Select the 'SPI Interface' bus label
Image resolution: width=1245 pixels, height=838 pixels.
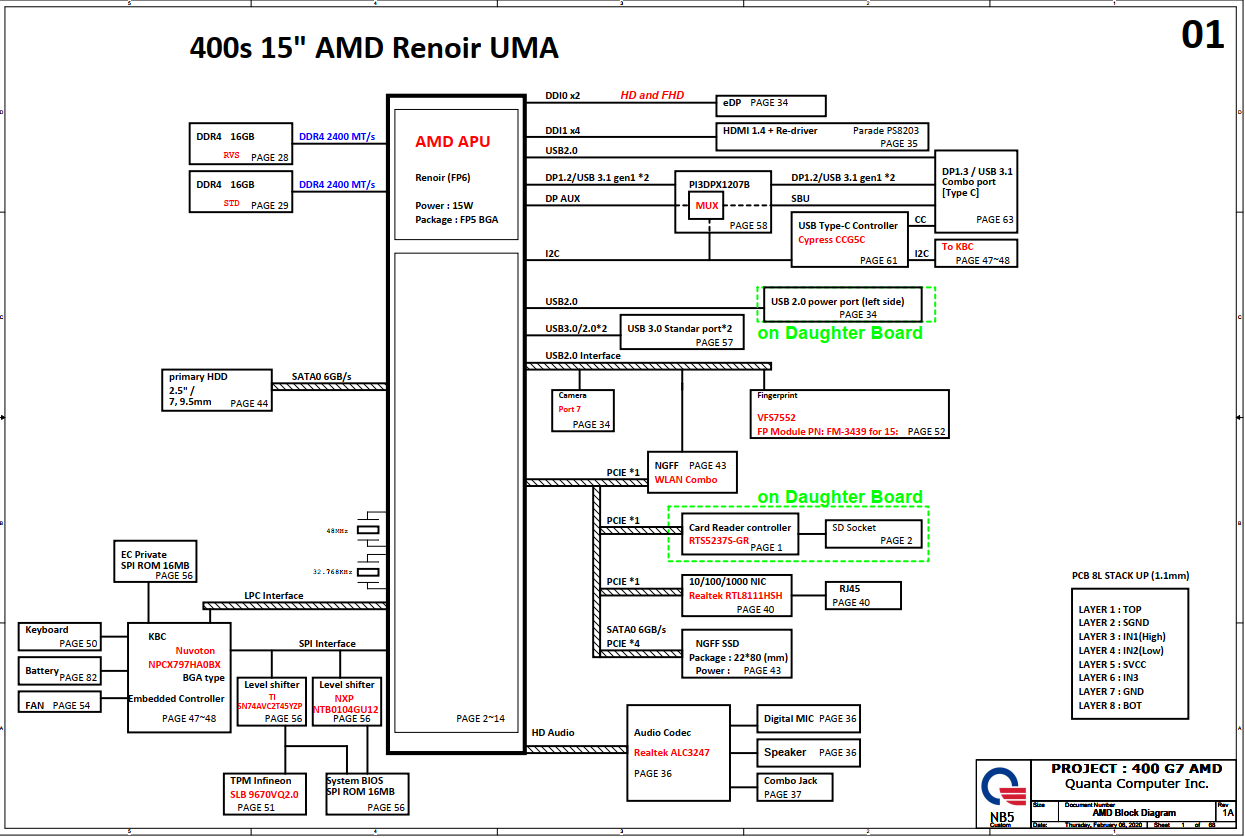[x=327, y=644]
